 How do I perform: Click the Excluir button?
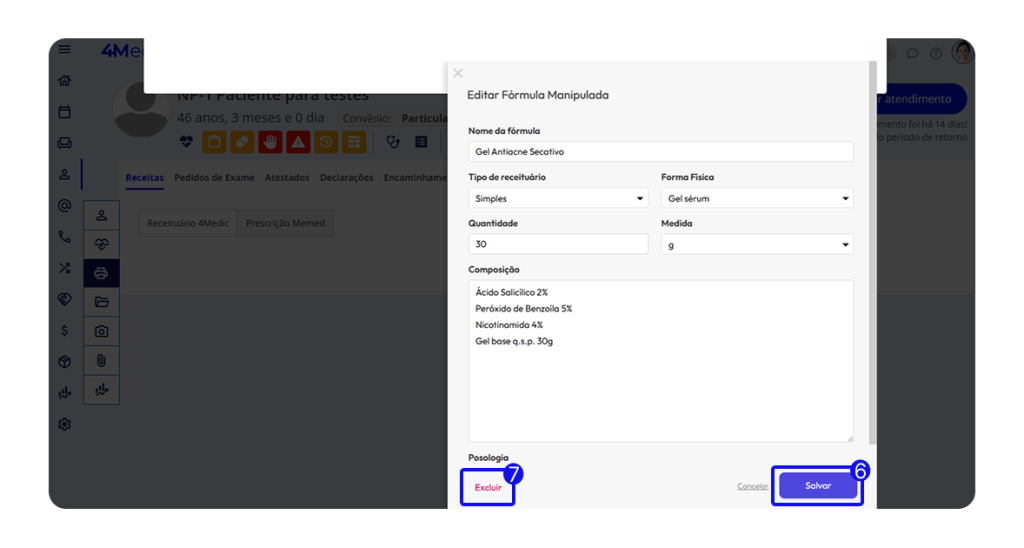tap(488, 487)
